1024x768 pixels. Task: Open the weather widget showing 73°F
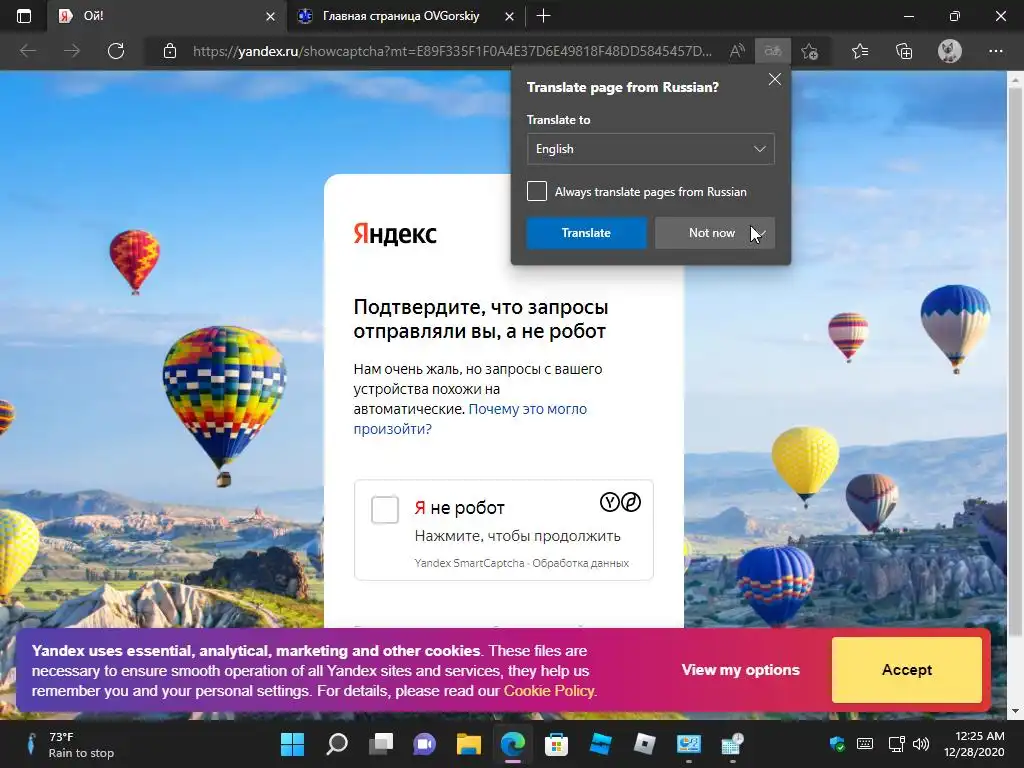pyautogui.click(x=70, y=744)
